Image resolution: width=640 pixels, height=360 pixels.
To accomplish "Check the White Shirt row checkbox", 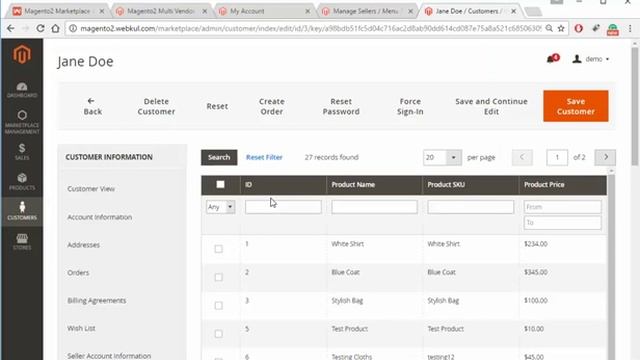I will coord(218,249).
